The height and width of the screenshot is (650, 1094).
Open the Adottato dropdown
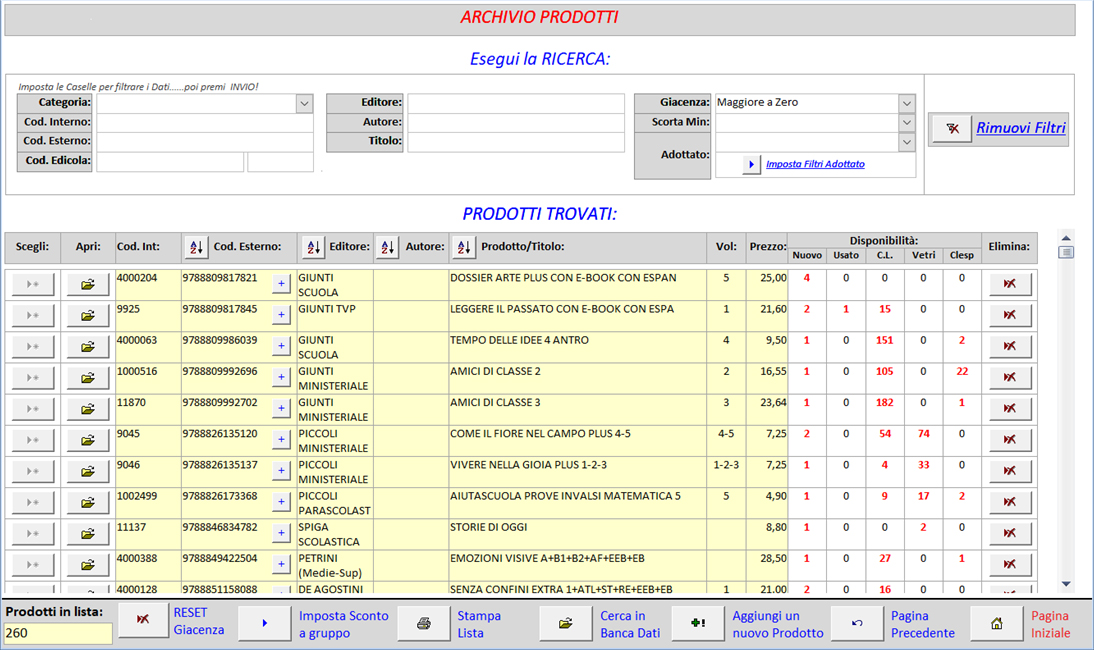coord(906,142)
